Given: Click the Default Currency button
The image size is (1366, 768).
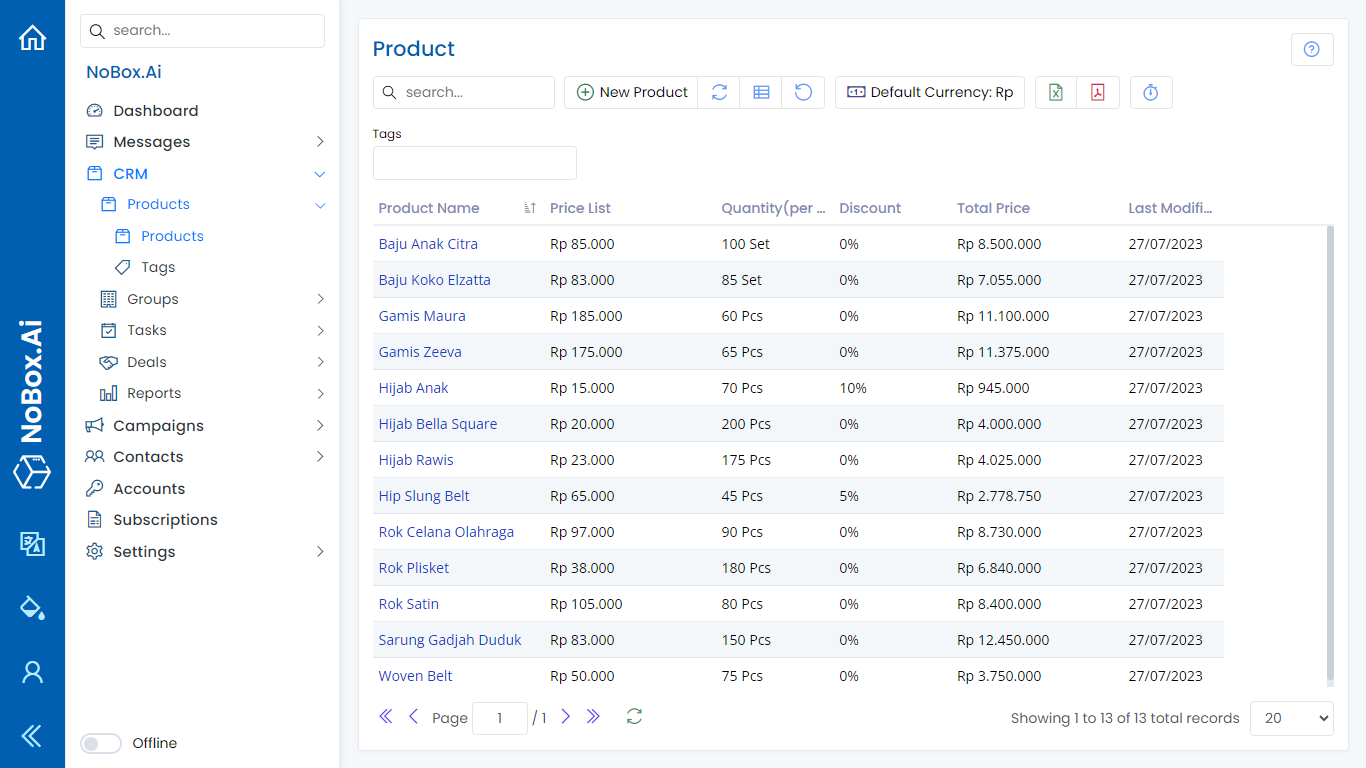Looking at the screenshot, I should 929,92.
